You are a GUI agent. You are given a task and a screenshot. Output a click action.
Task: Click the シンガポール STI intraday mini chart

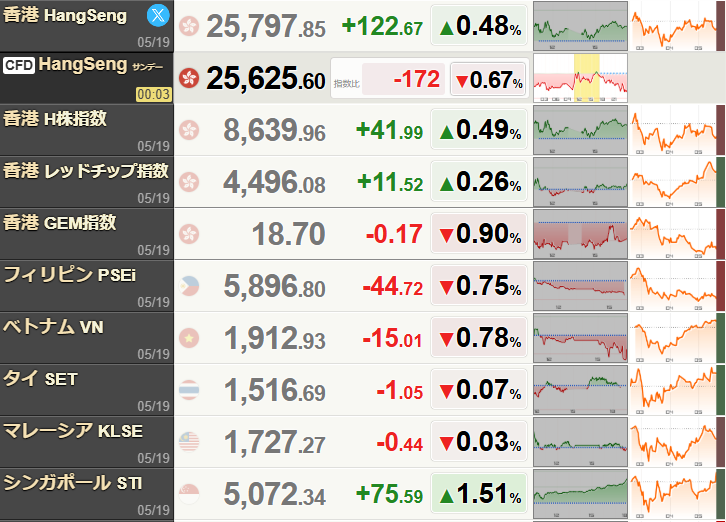pyautogui.click(x=580, y=494)
